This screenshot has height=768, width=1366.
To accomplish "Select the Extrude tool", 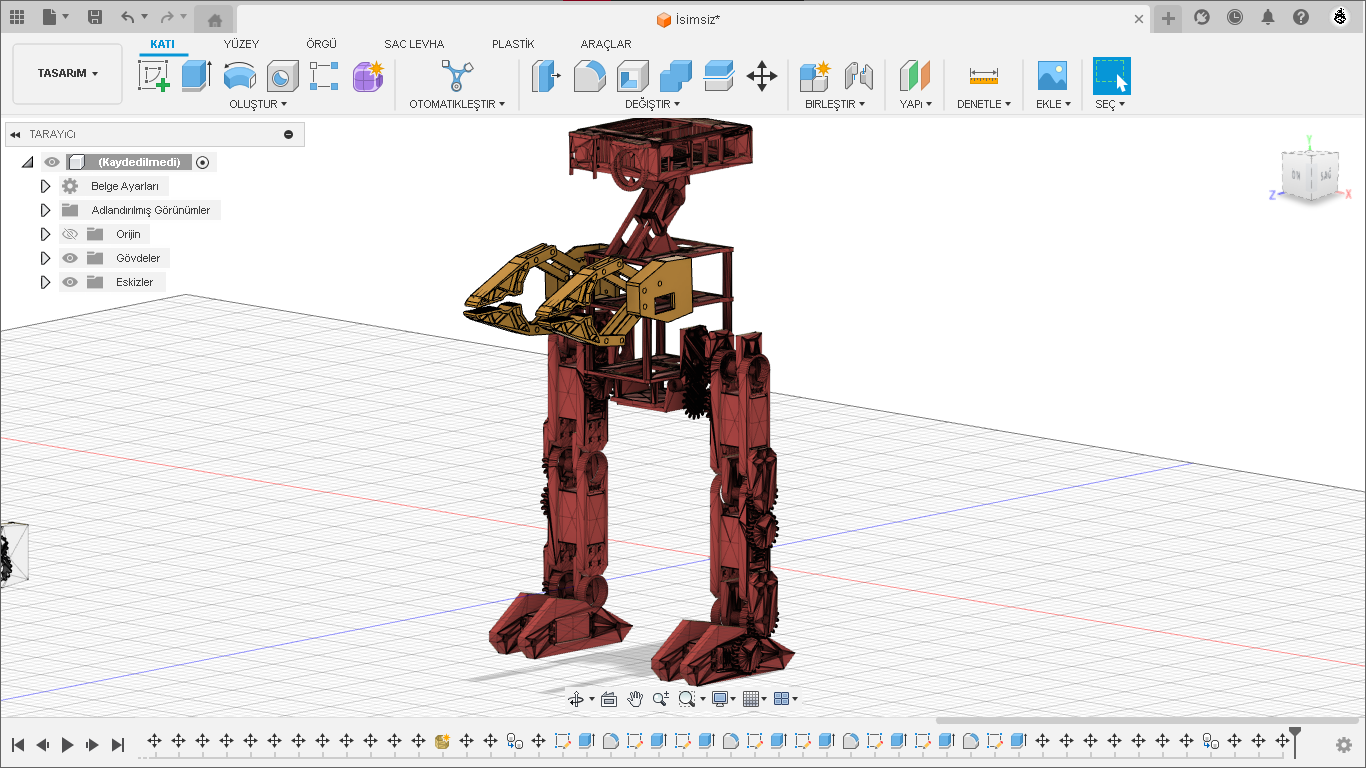I will pos(196,76).
